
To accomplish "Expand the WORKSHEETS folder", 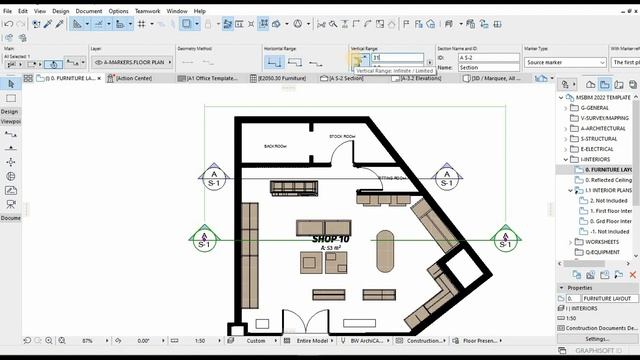I will pos(571,242).
